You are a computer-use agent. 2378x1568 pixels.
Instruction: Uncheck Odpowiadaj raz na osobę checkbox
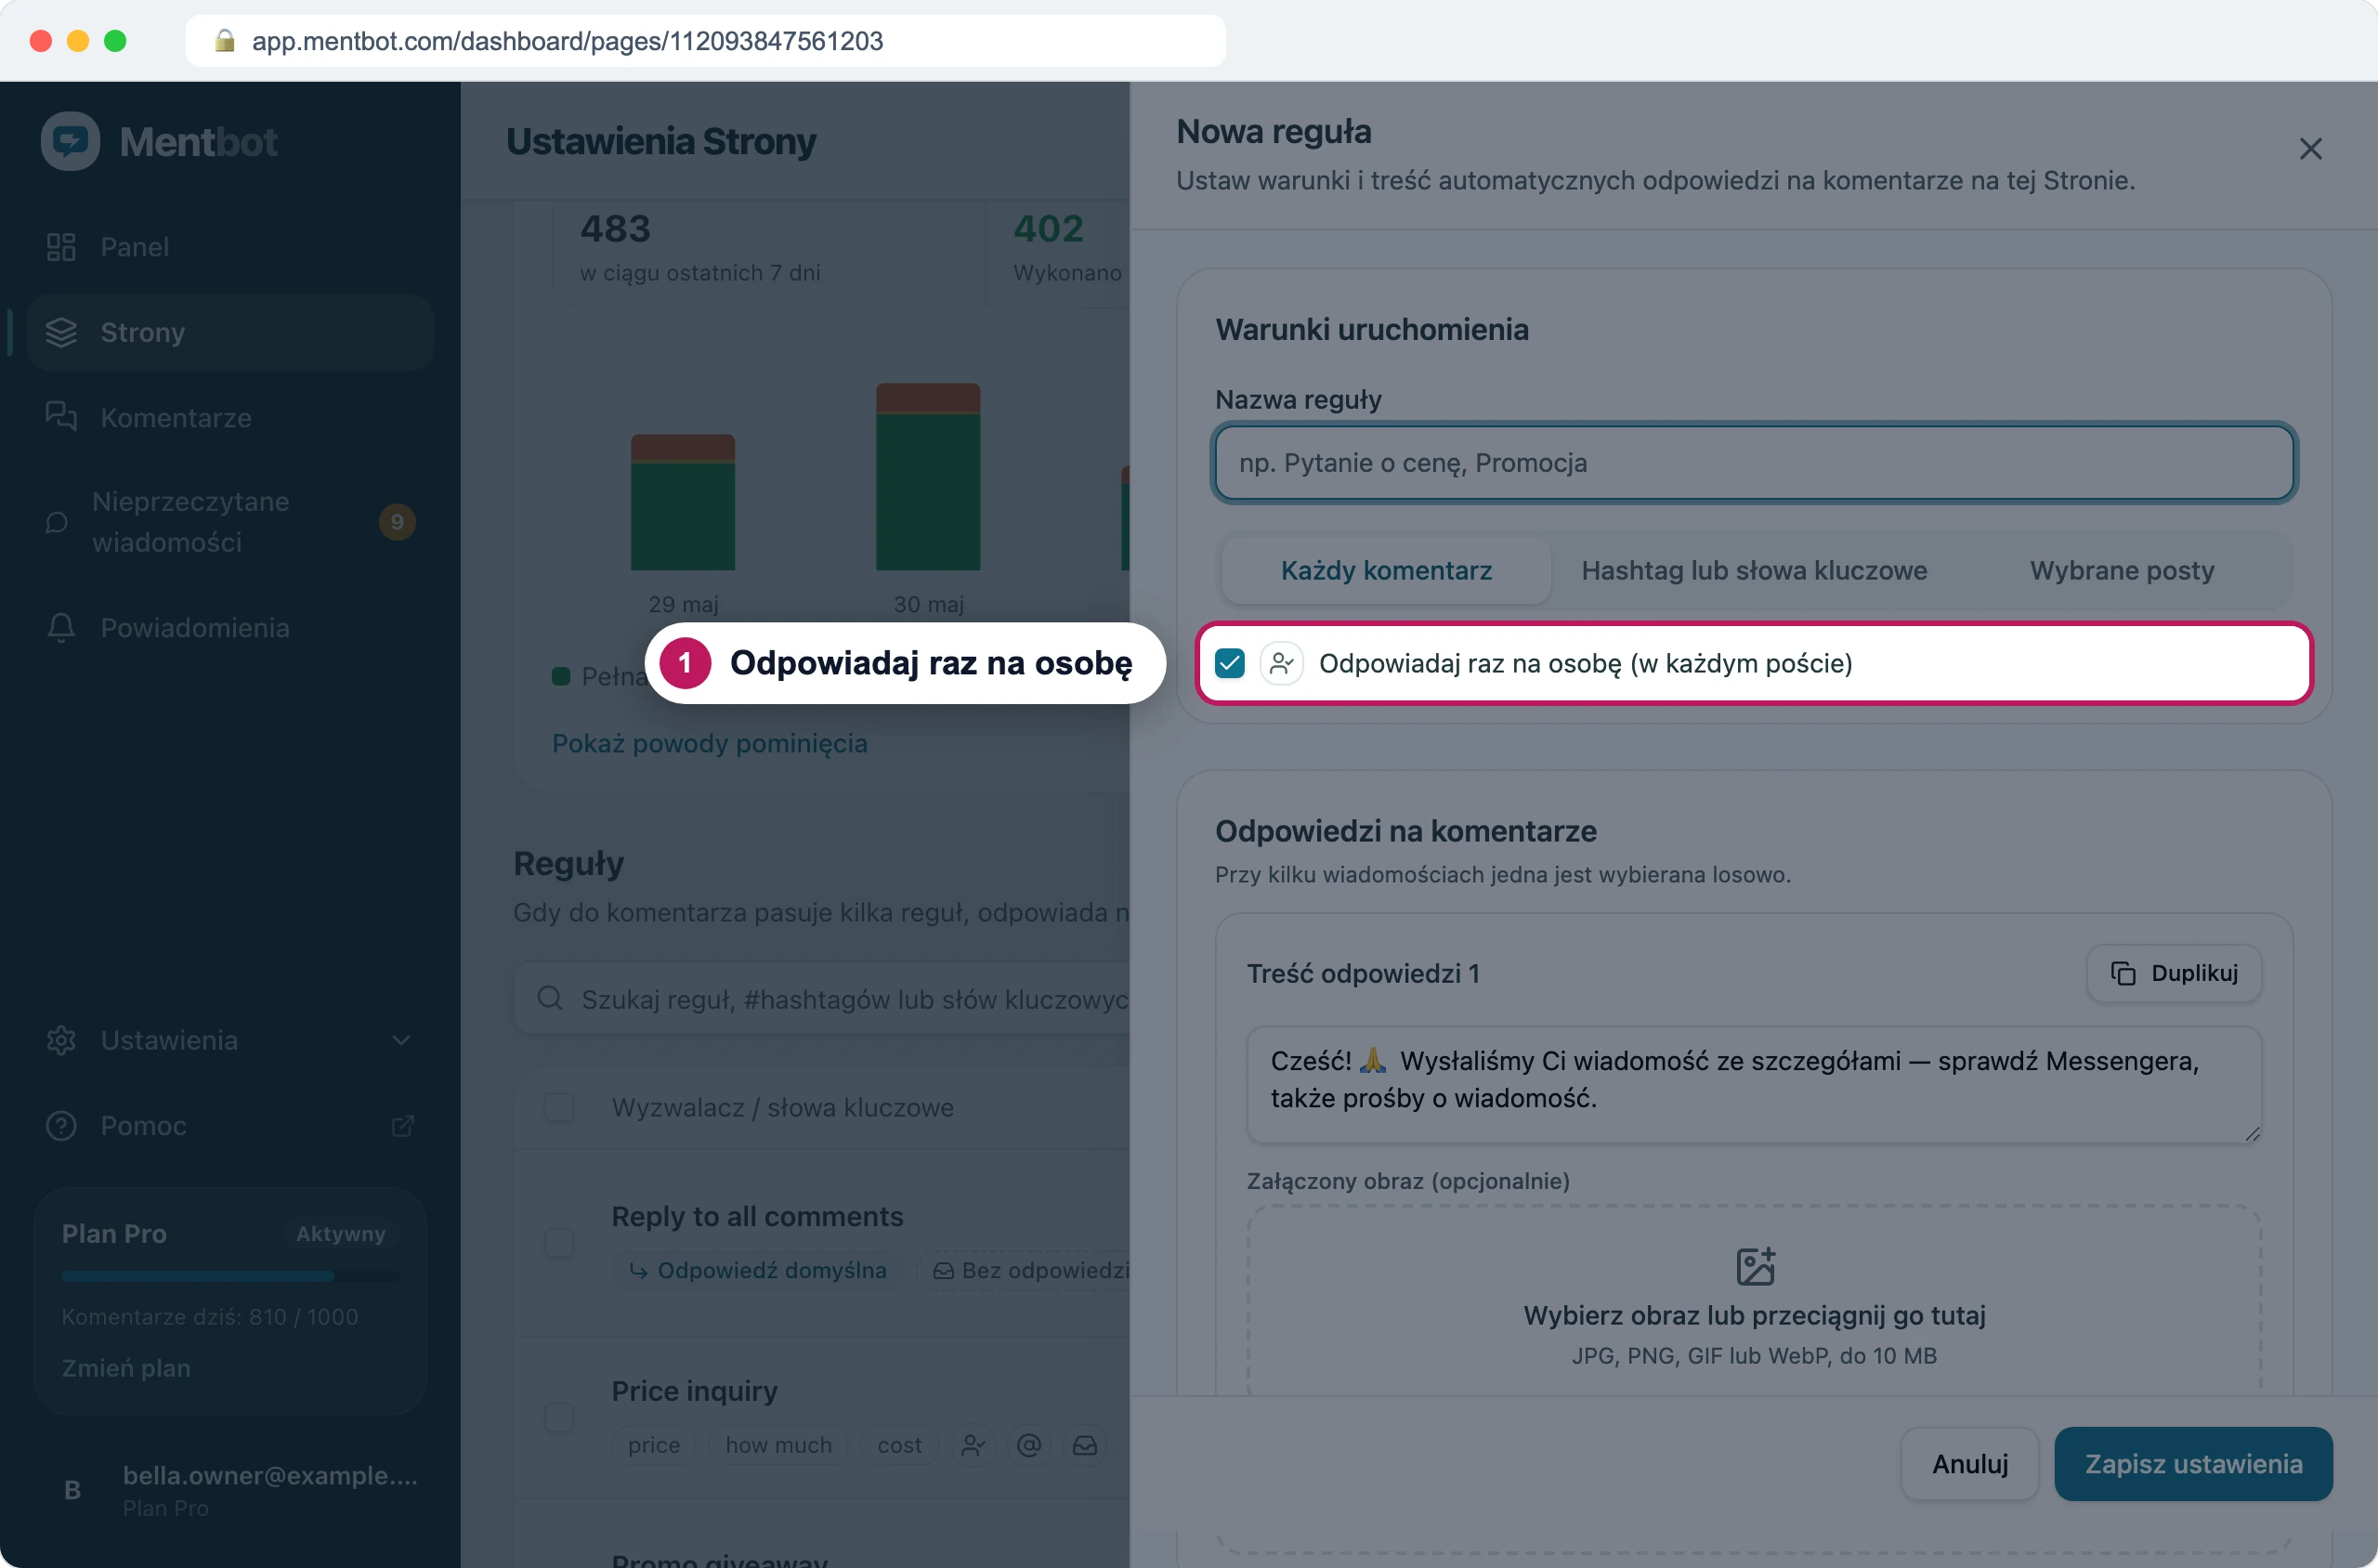1230,663
